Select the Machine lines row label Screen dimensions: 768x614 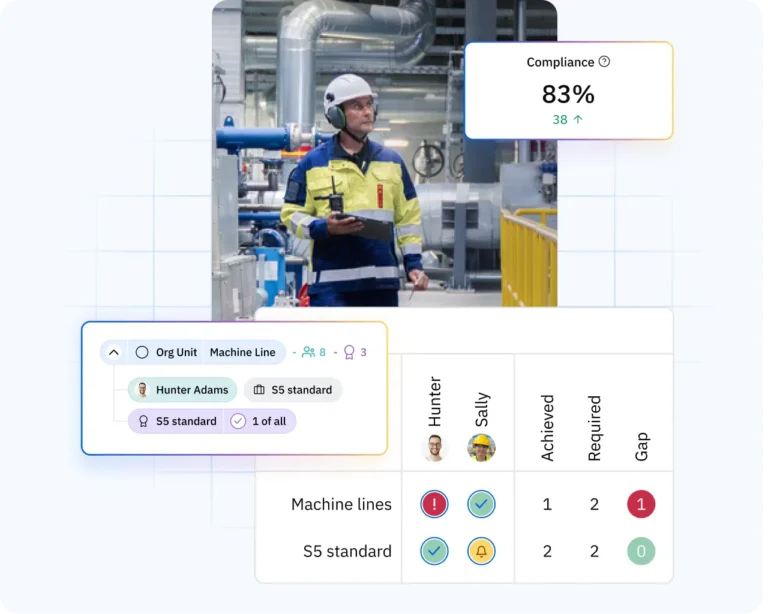click(x=341, y=504)
